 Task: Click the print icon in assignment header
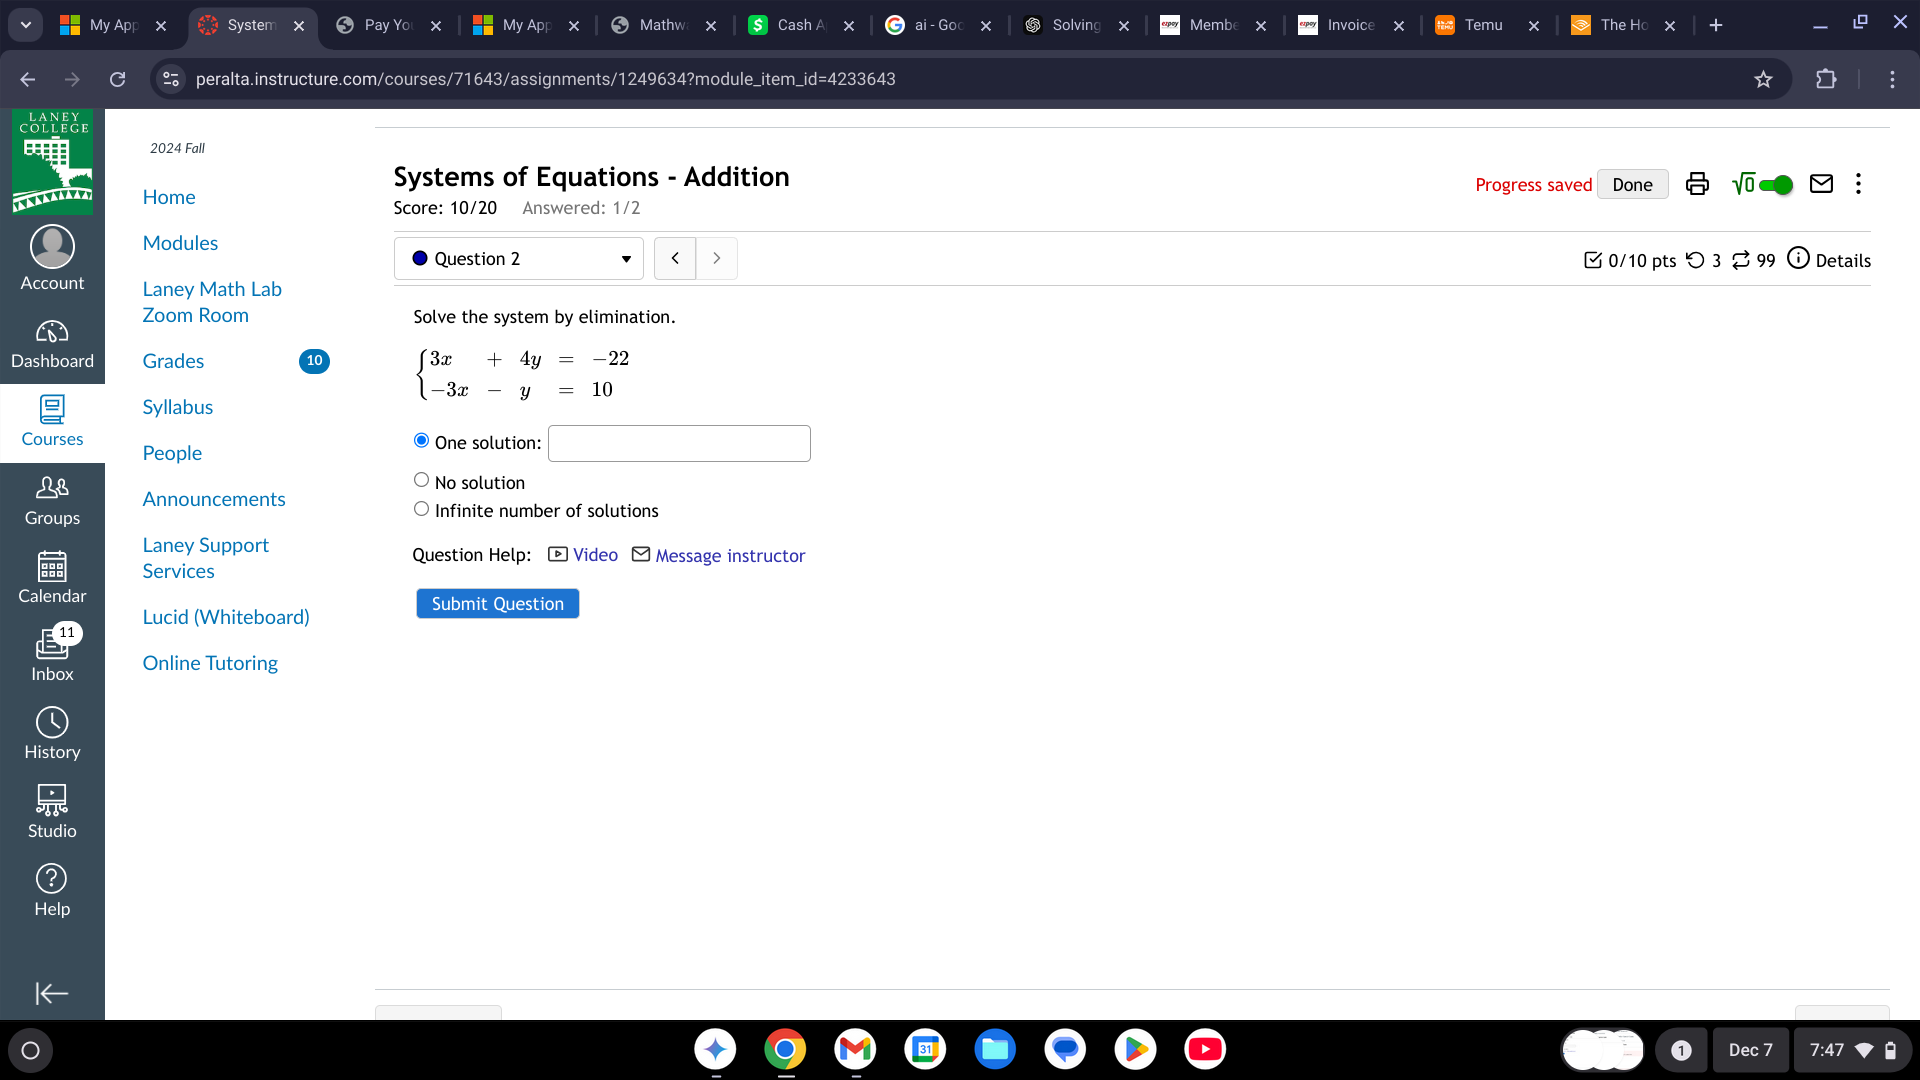click(1697, 184)
